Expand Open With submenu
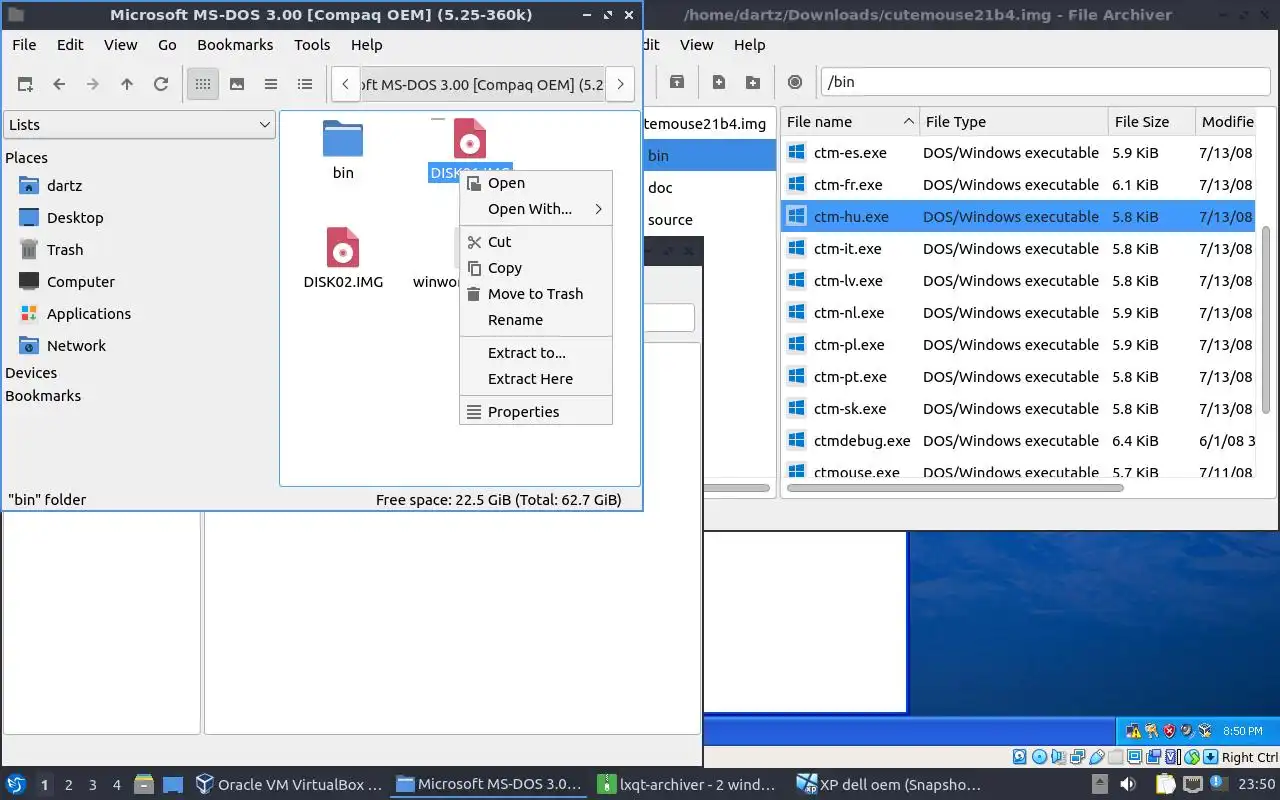Viewport: 1280px width, 800px height. (x=536, y=209)
